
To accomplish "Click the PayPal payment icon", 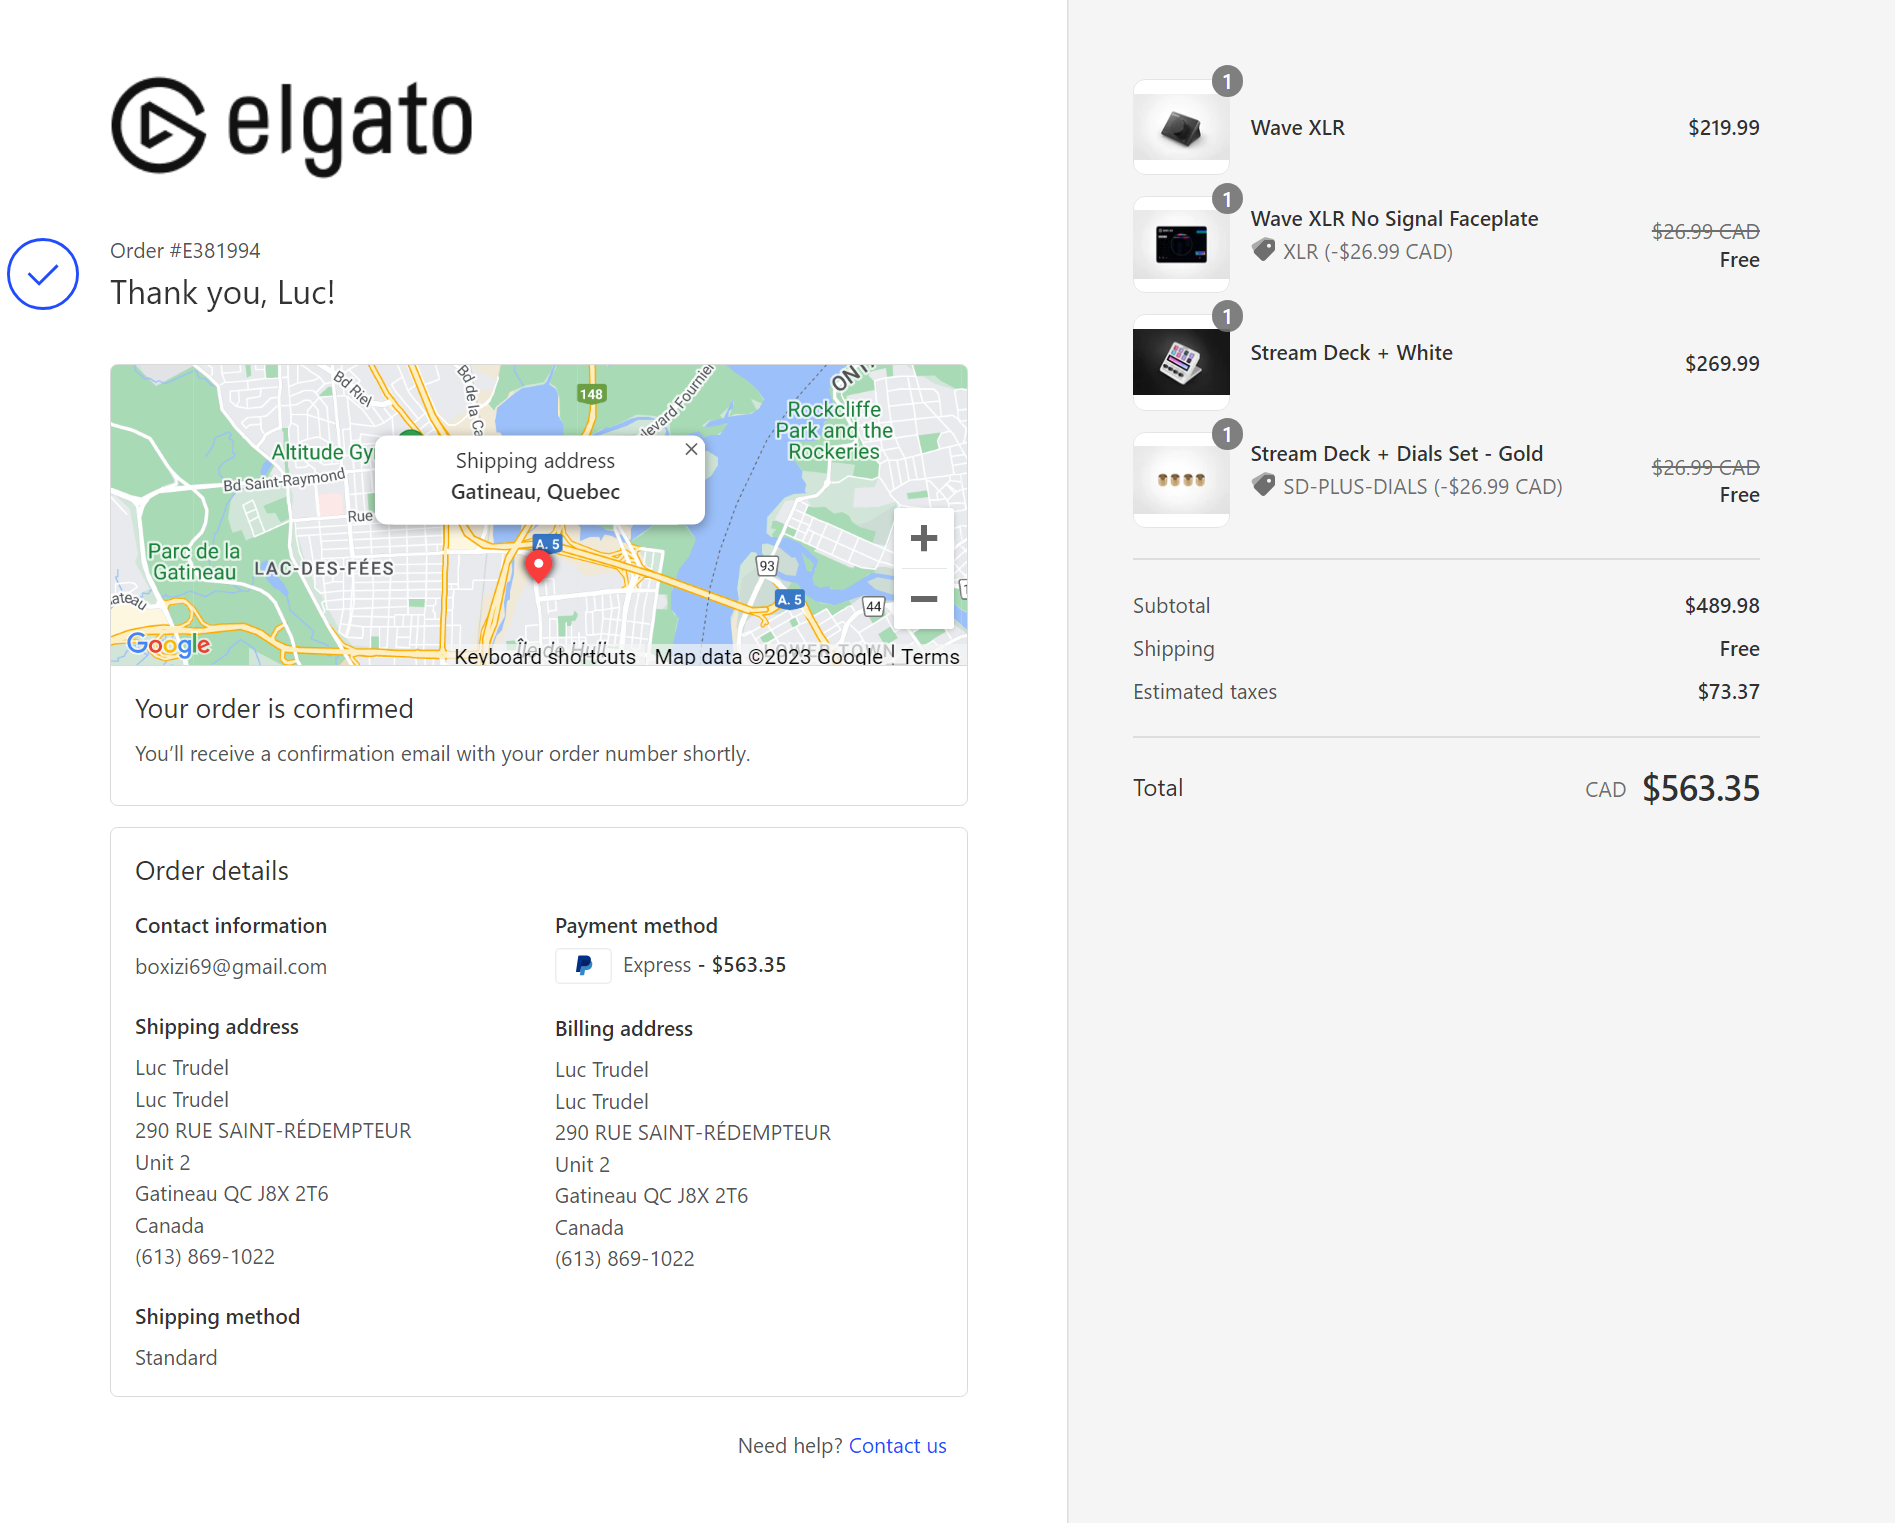I will pyautogui.click(x=583, y=965).
